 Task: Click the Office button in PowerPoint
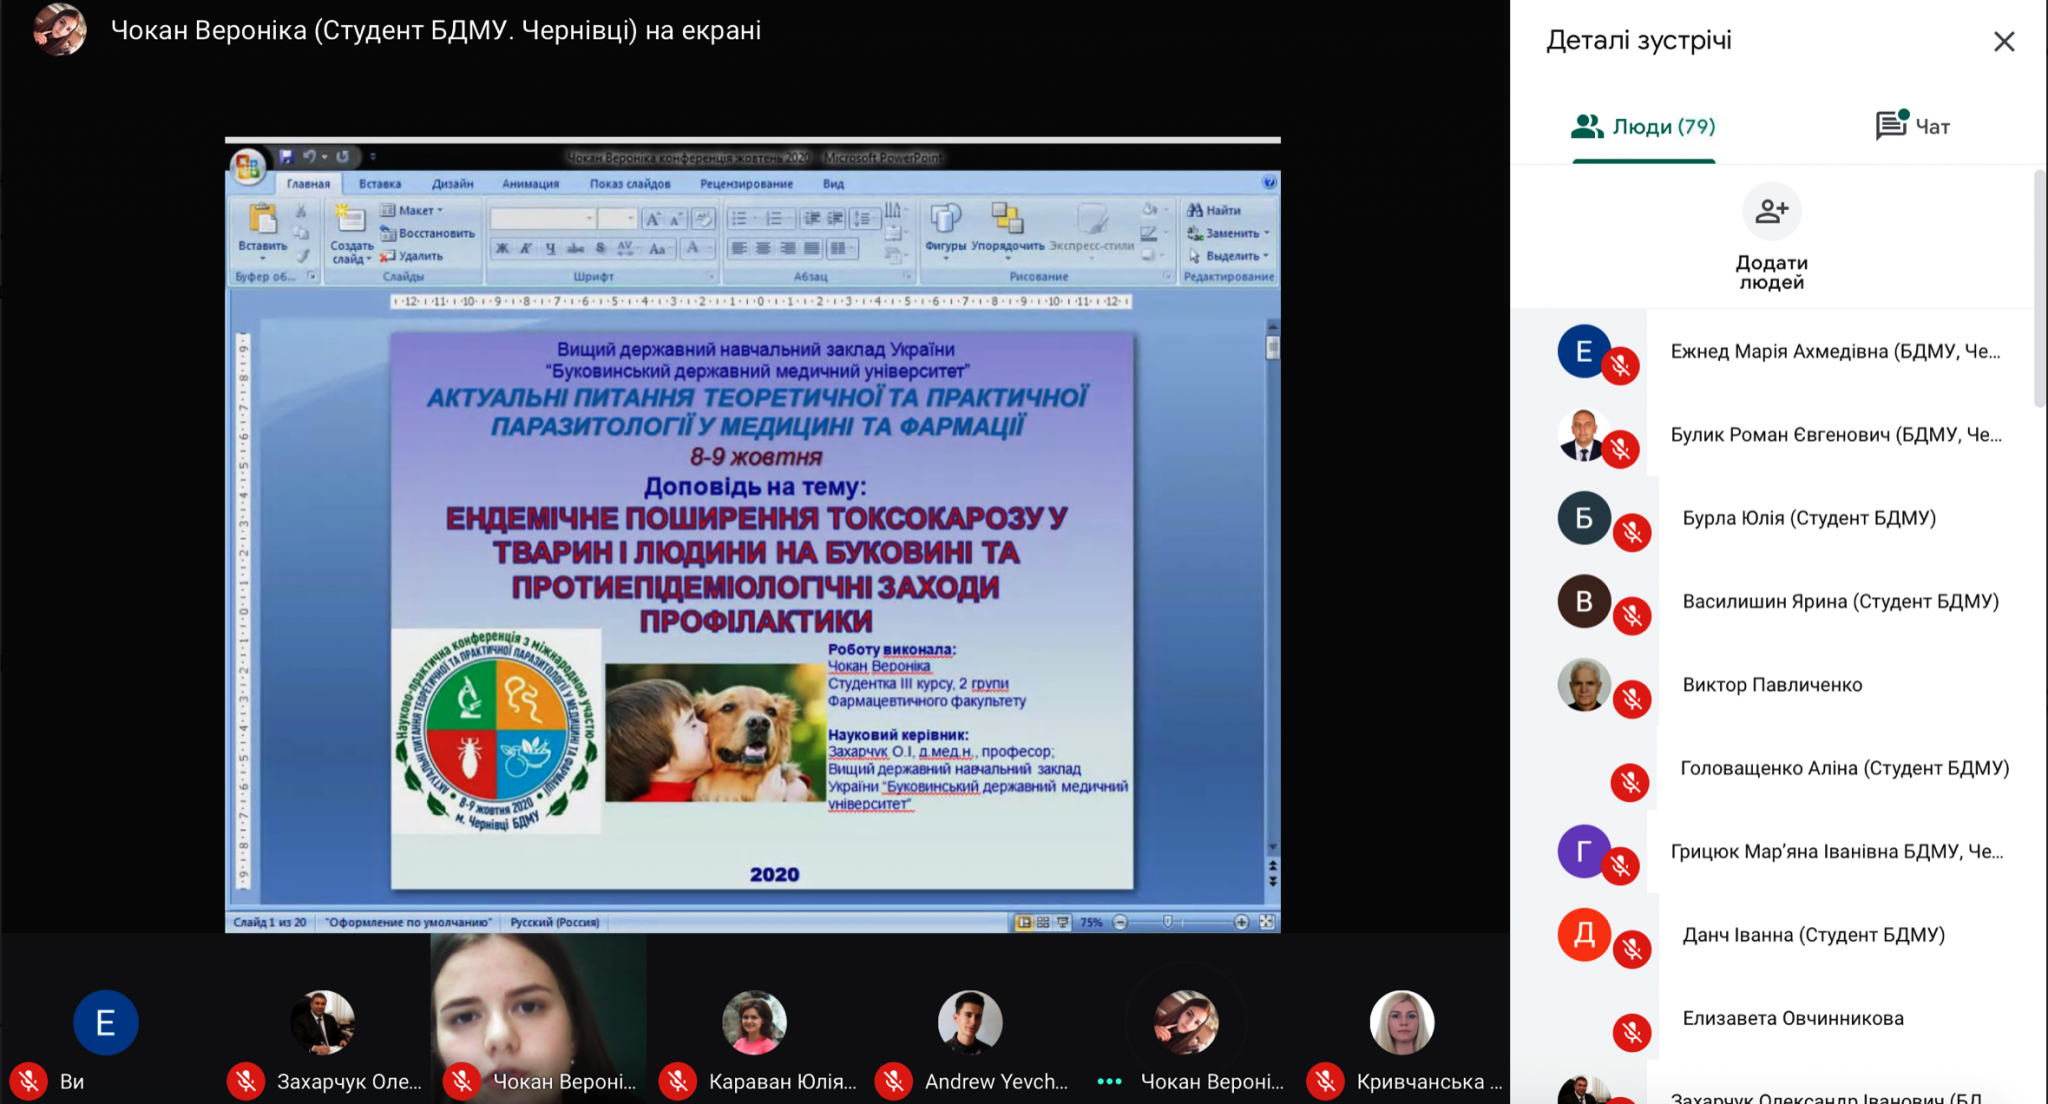tap(247, 167)
